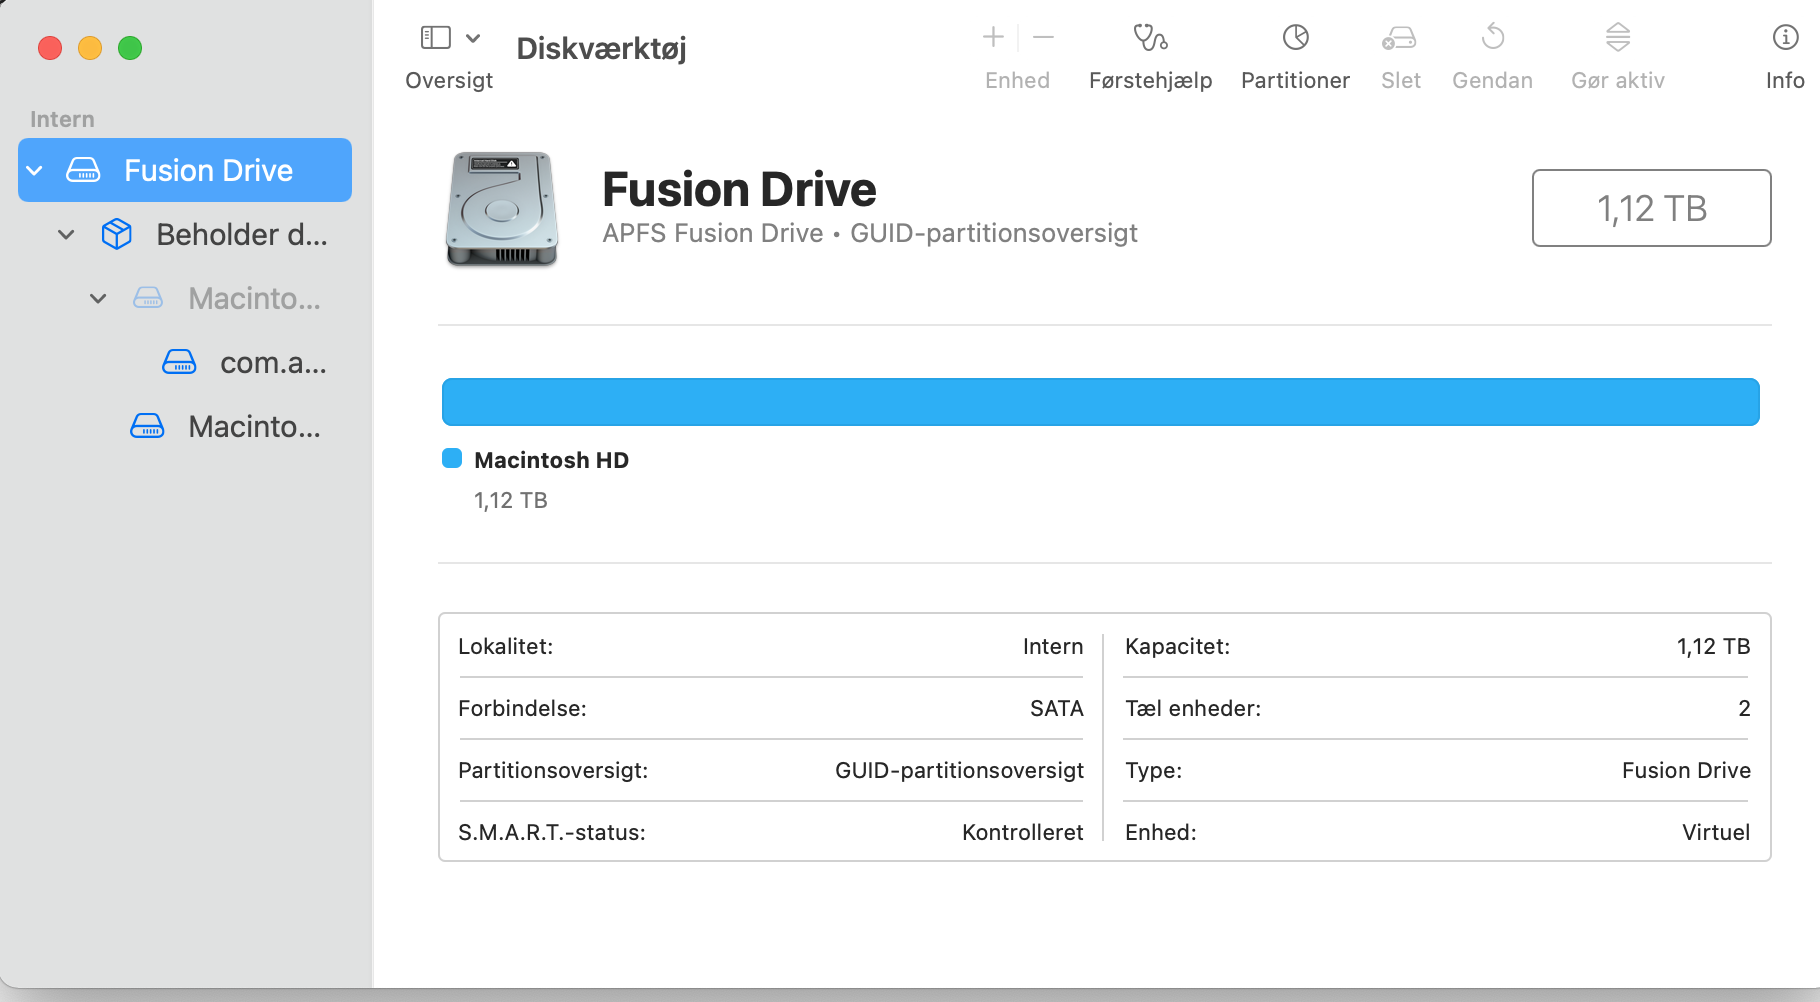Click the Fusion Drive sidebar disk icon
1820x1002 pixels.
pyautogui.click(x=83, y=171)
